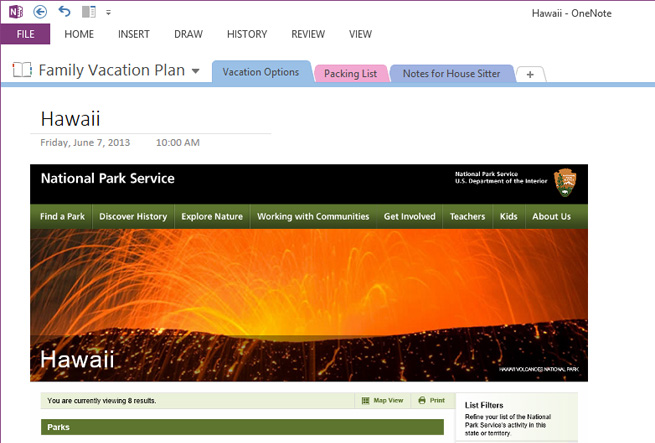The height and width of the screenshot is (443, 655).
Task: Open the Explore Nature nav link
Action: 212,216
